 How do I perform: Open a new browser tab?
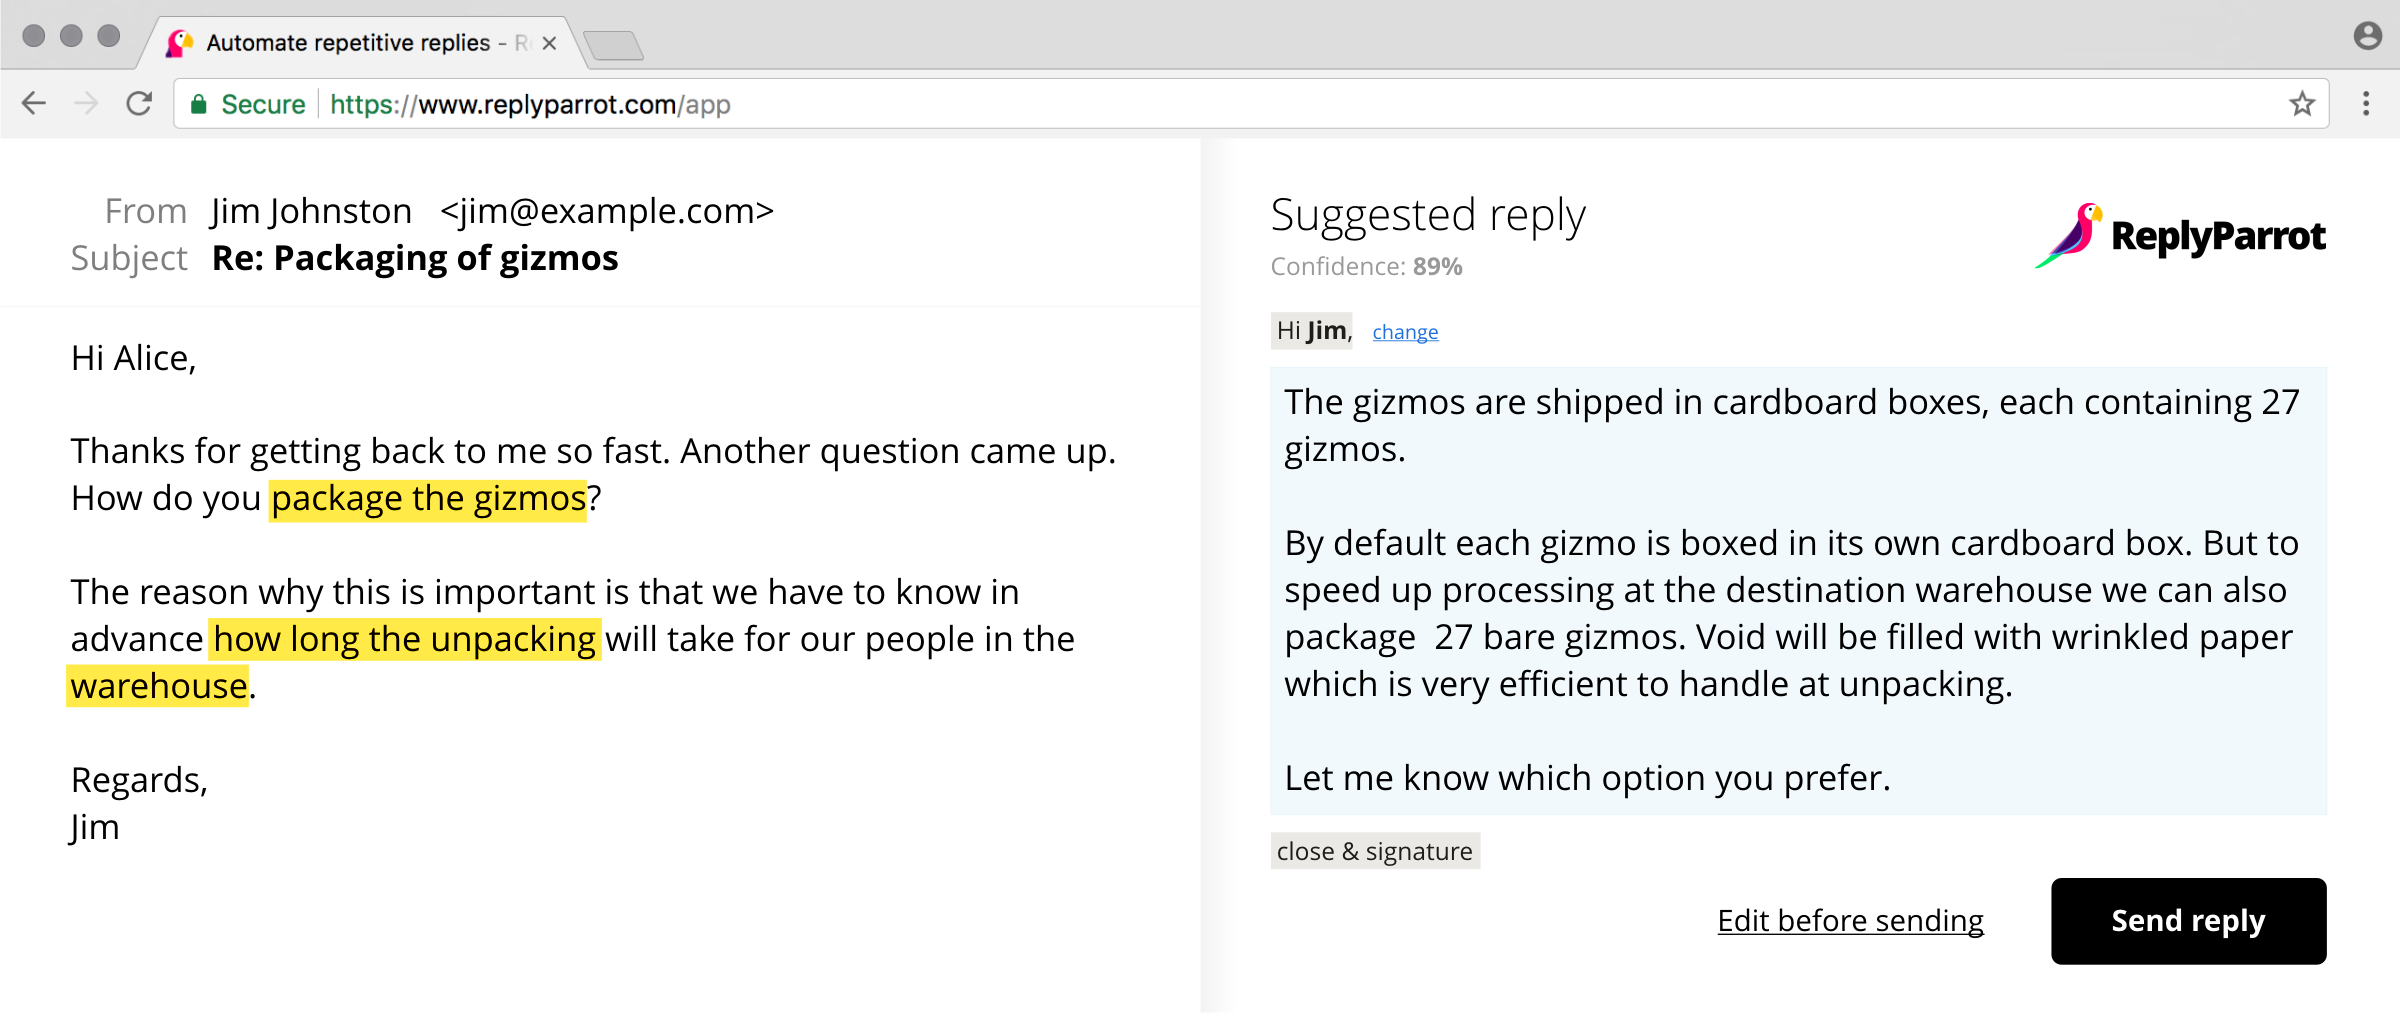tap(613, 45)
